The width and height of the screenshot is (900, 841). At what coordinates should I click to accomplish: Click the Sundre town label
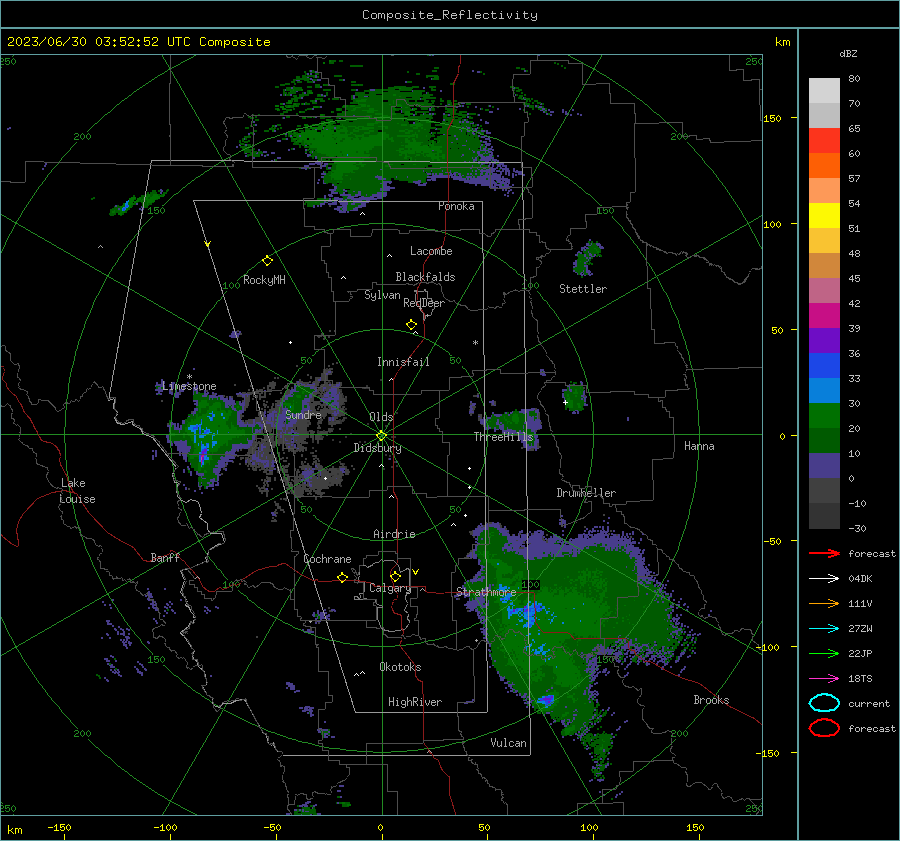[303, 414]
